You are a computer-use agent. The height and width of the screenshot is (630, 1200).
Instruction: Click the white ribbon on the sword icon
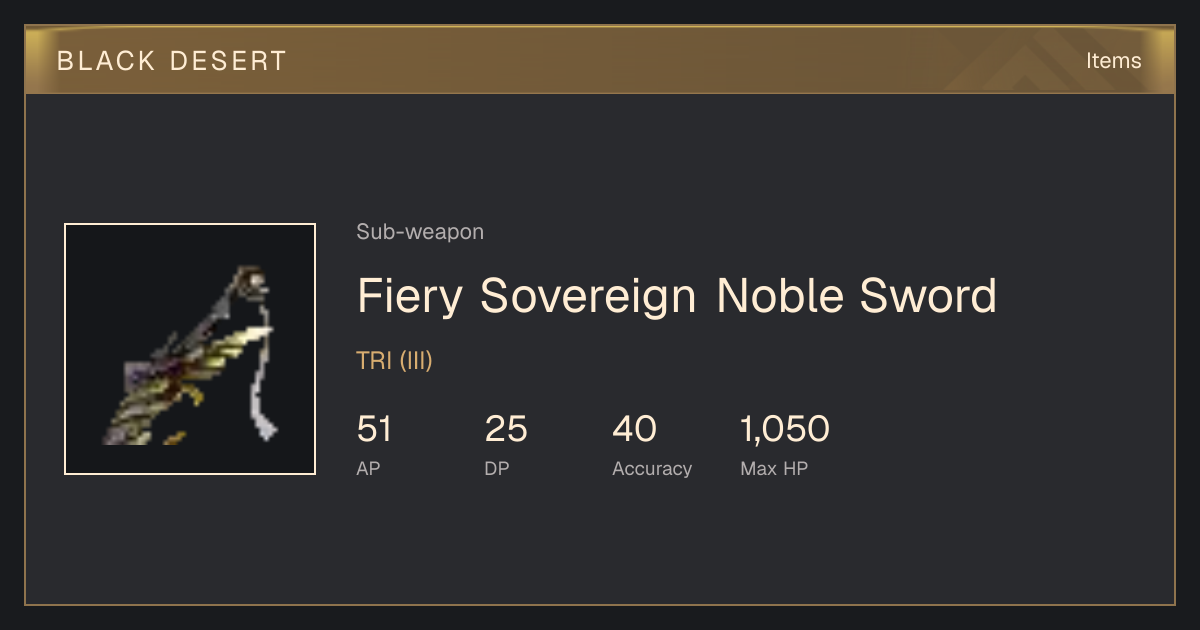pos(262,380)
